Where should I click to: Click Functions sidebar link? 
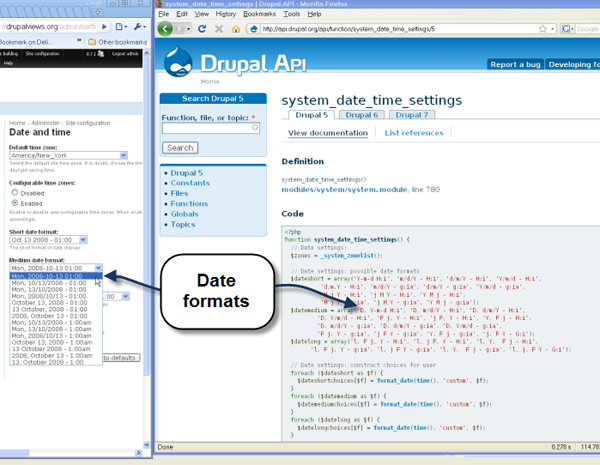click(x=189, y=204)
